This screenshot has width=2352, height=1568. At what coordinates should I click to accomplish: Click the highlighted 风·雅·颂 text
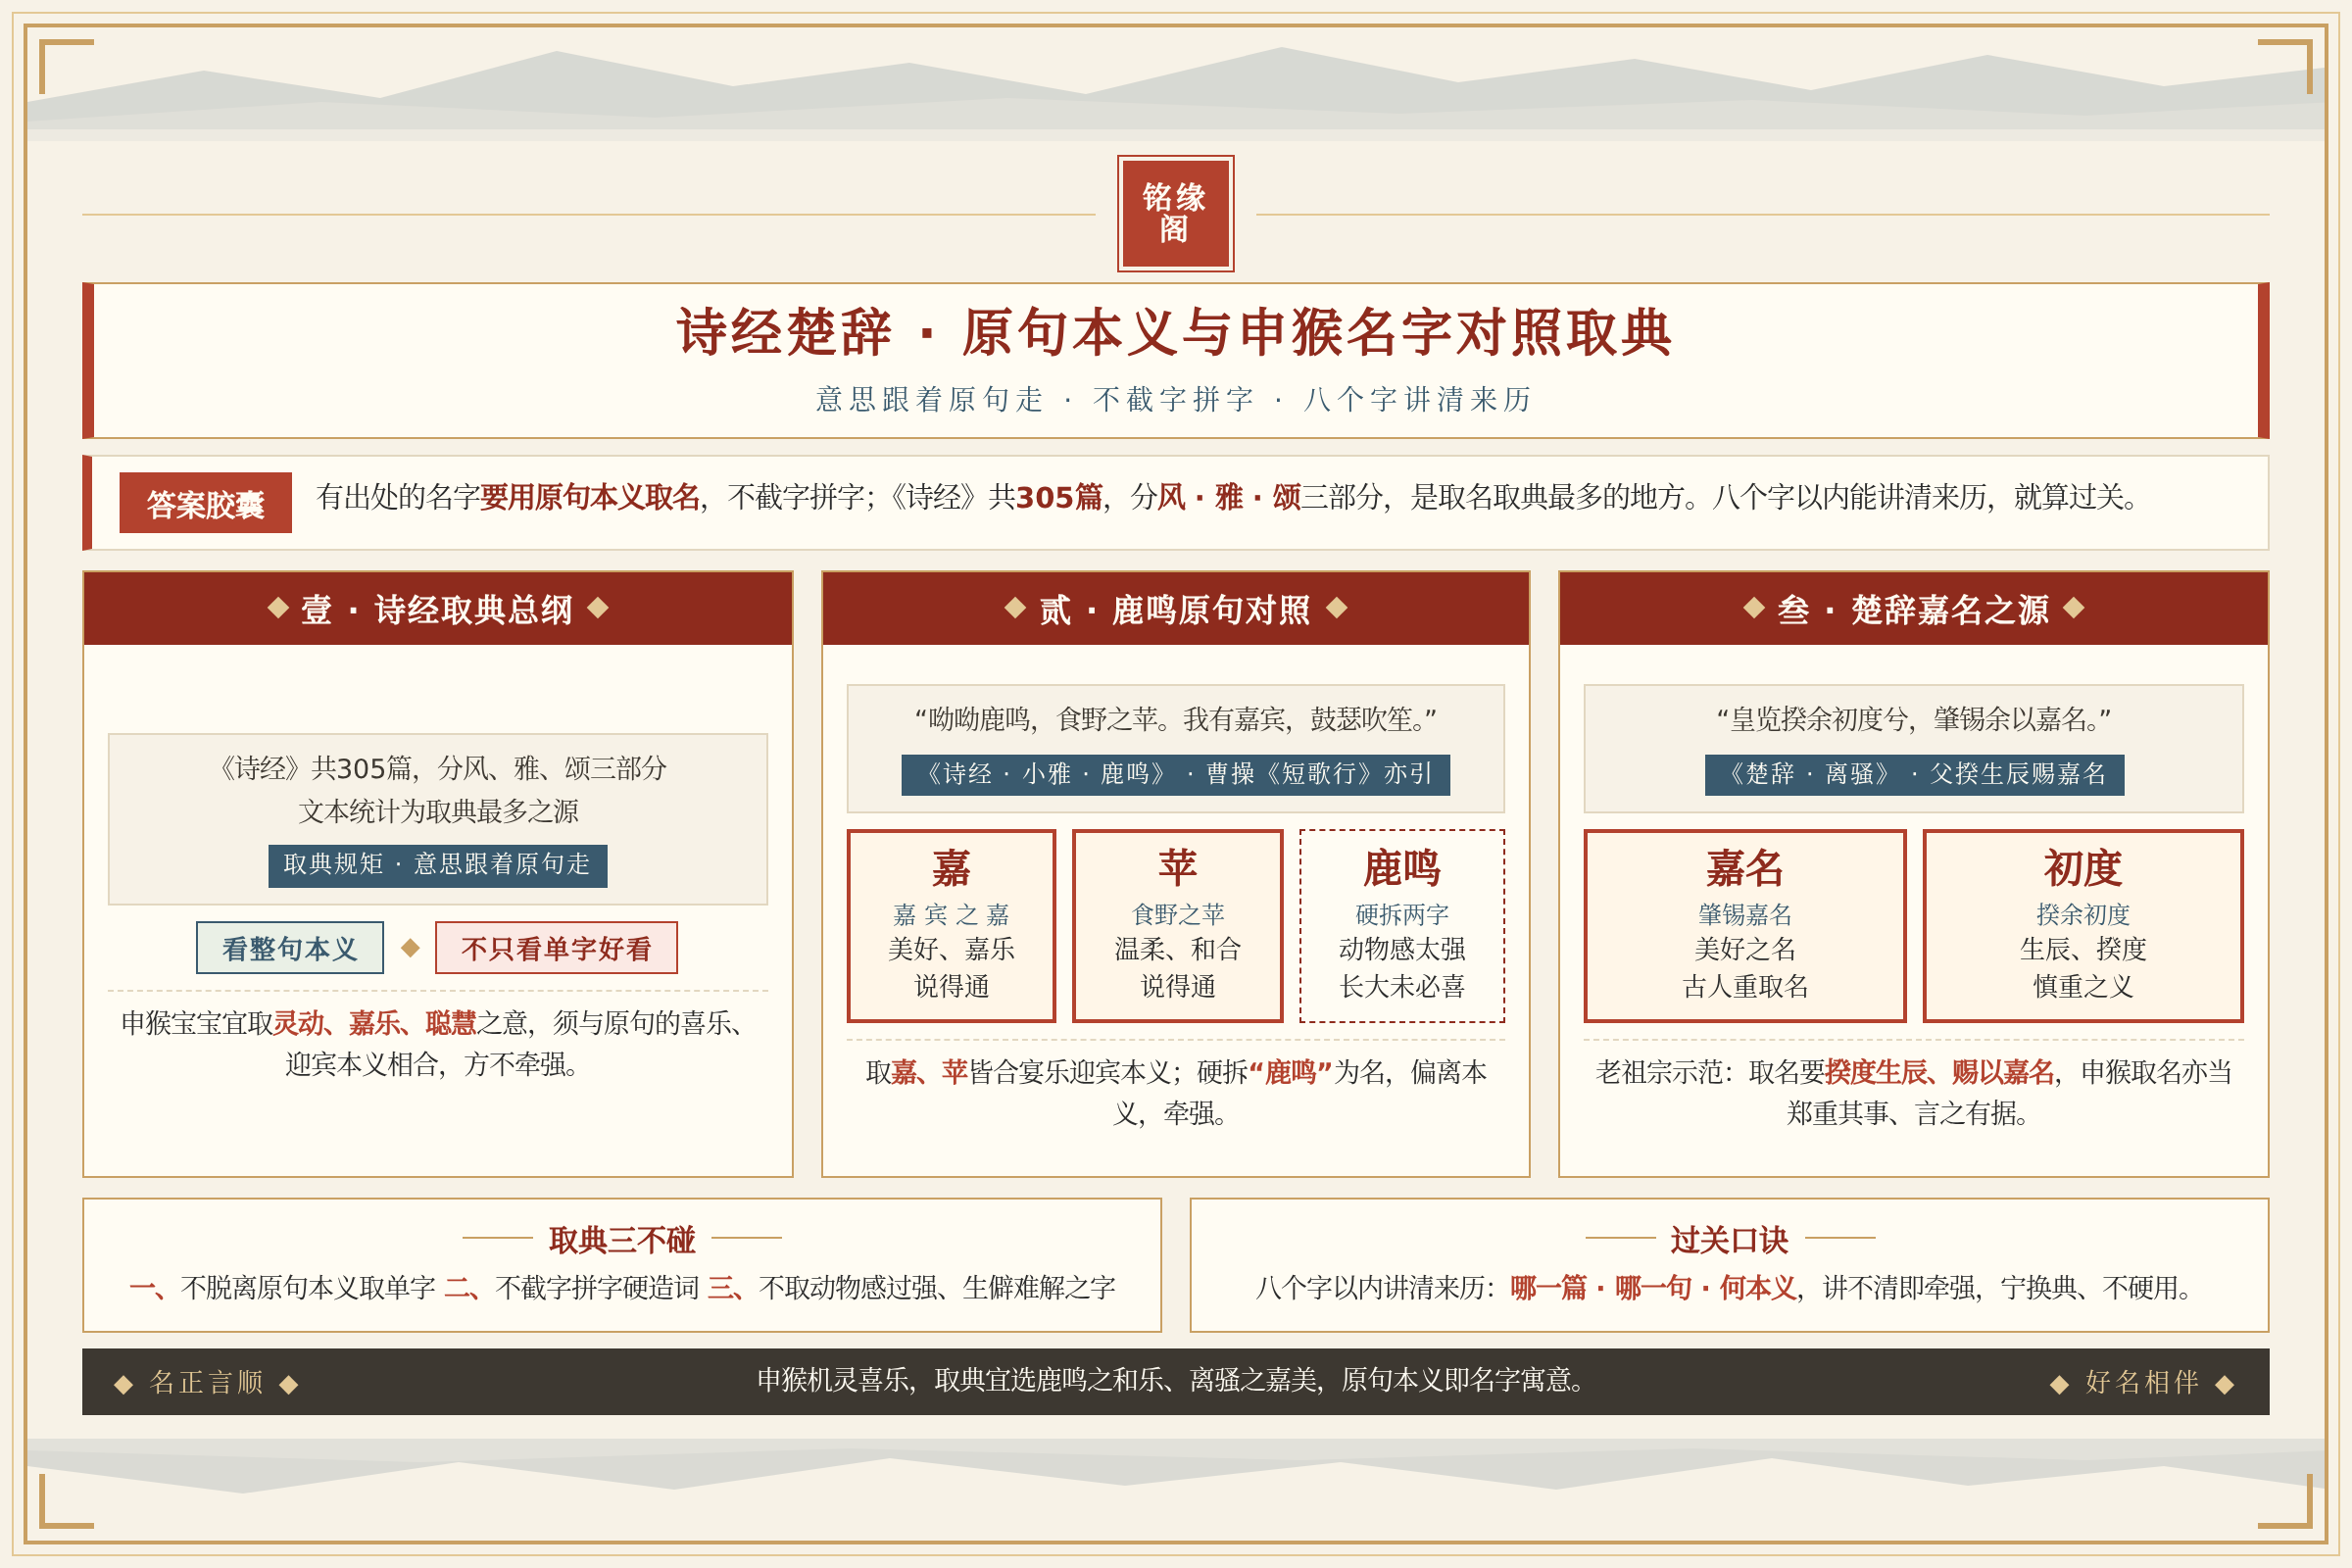tap(1229, 497)
